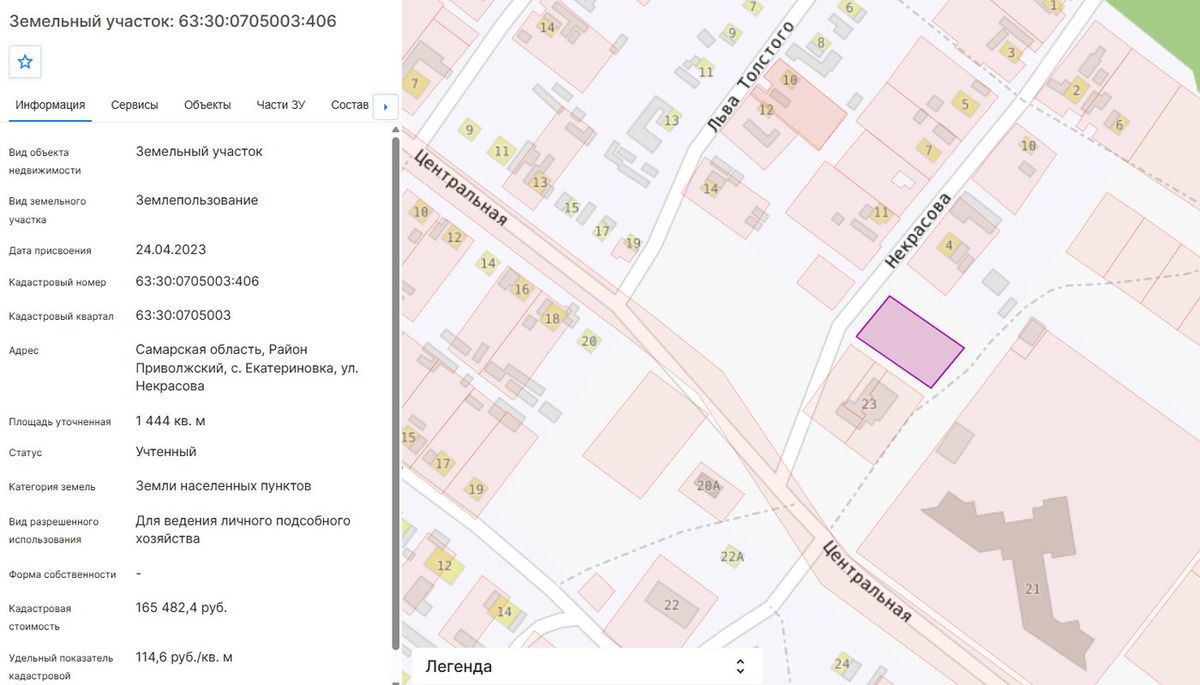Click the status value 'Учтенный'
The image size is (1200, 685).
pyautogui.click(x=166, y=452)
